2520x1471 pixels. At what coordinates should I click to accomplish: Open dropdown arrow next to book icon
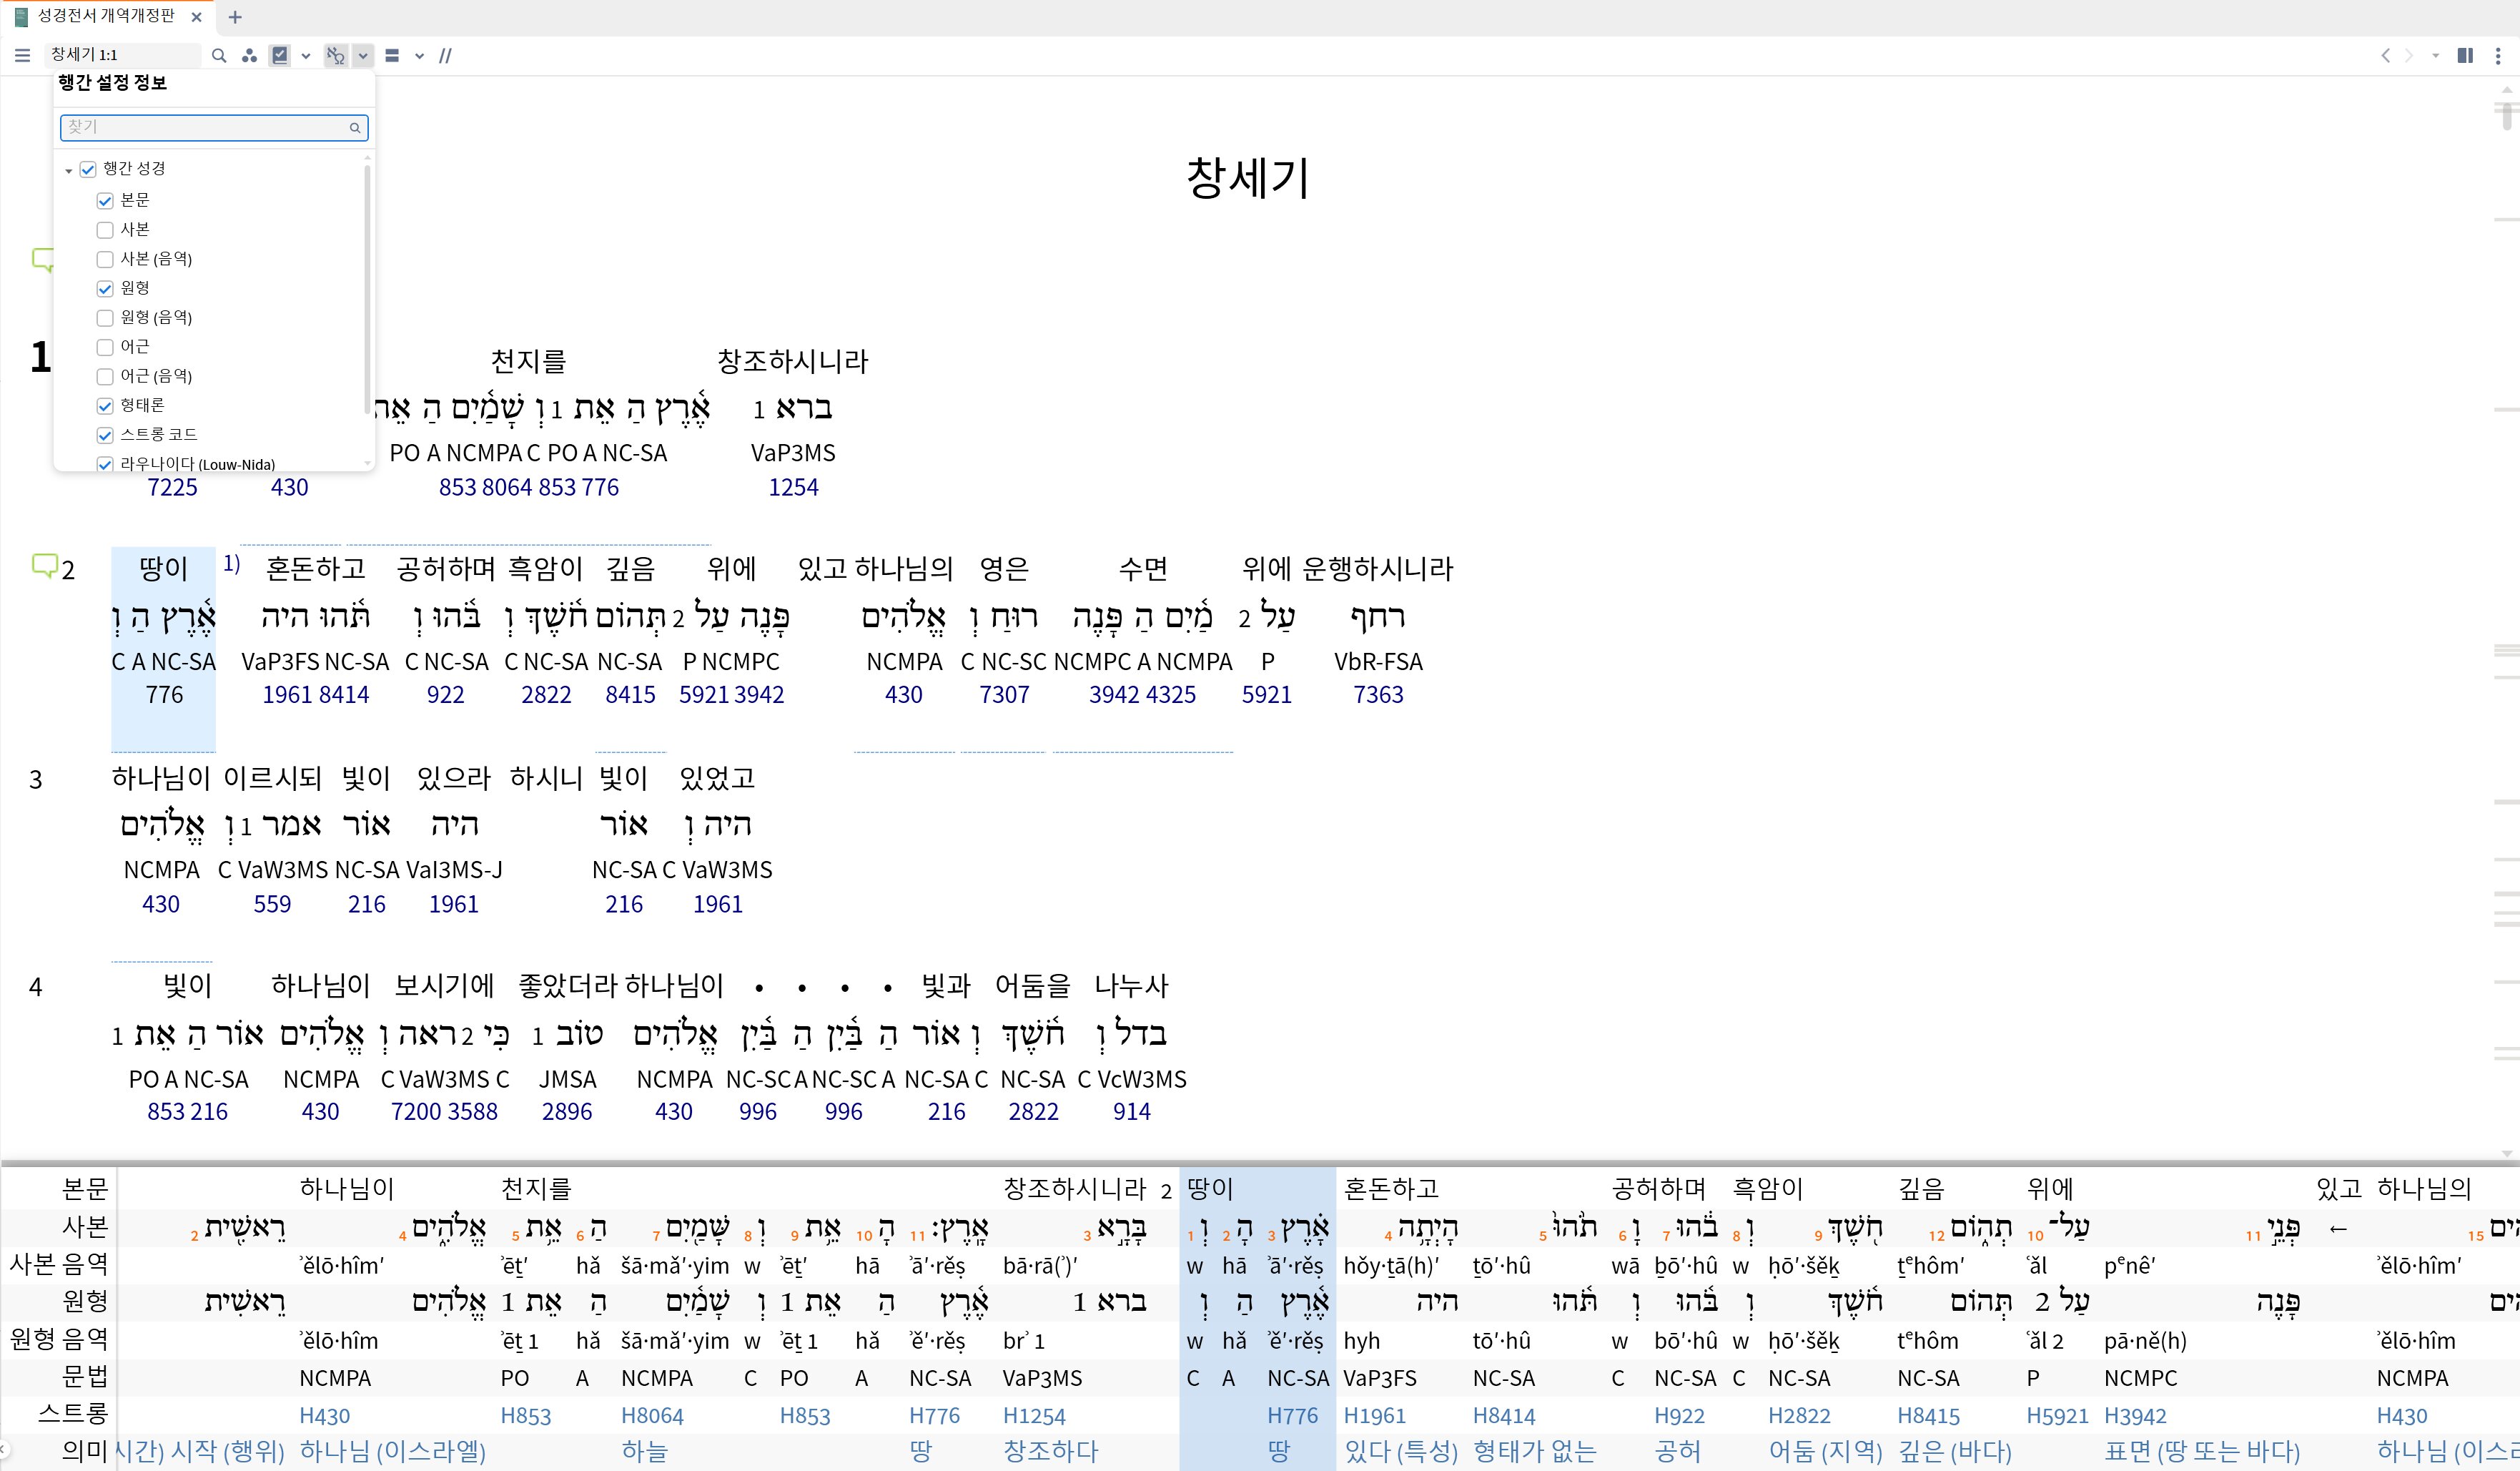(x=306, y=55)
